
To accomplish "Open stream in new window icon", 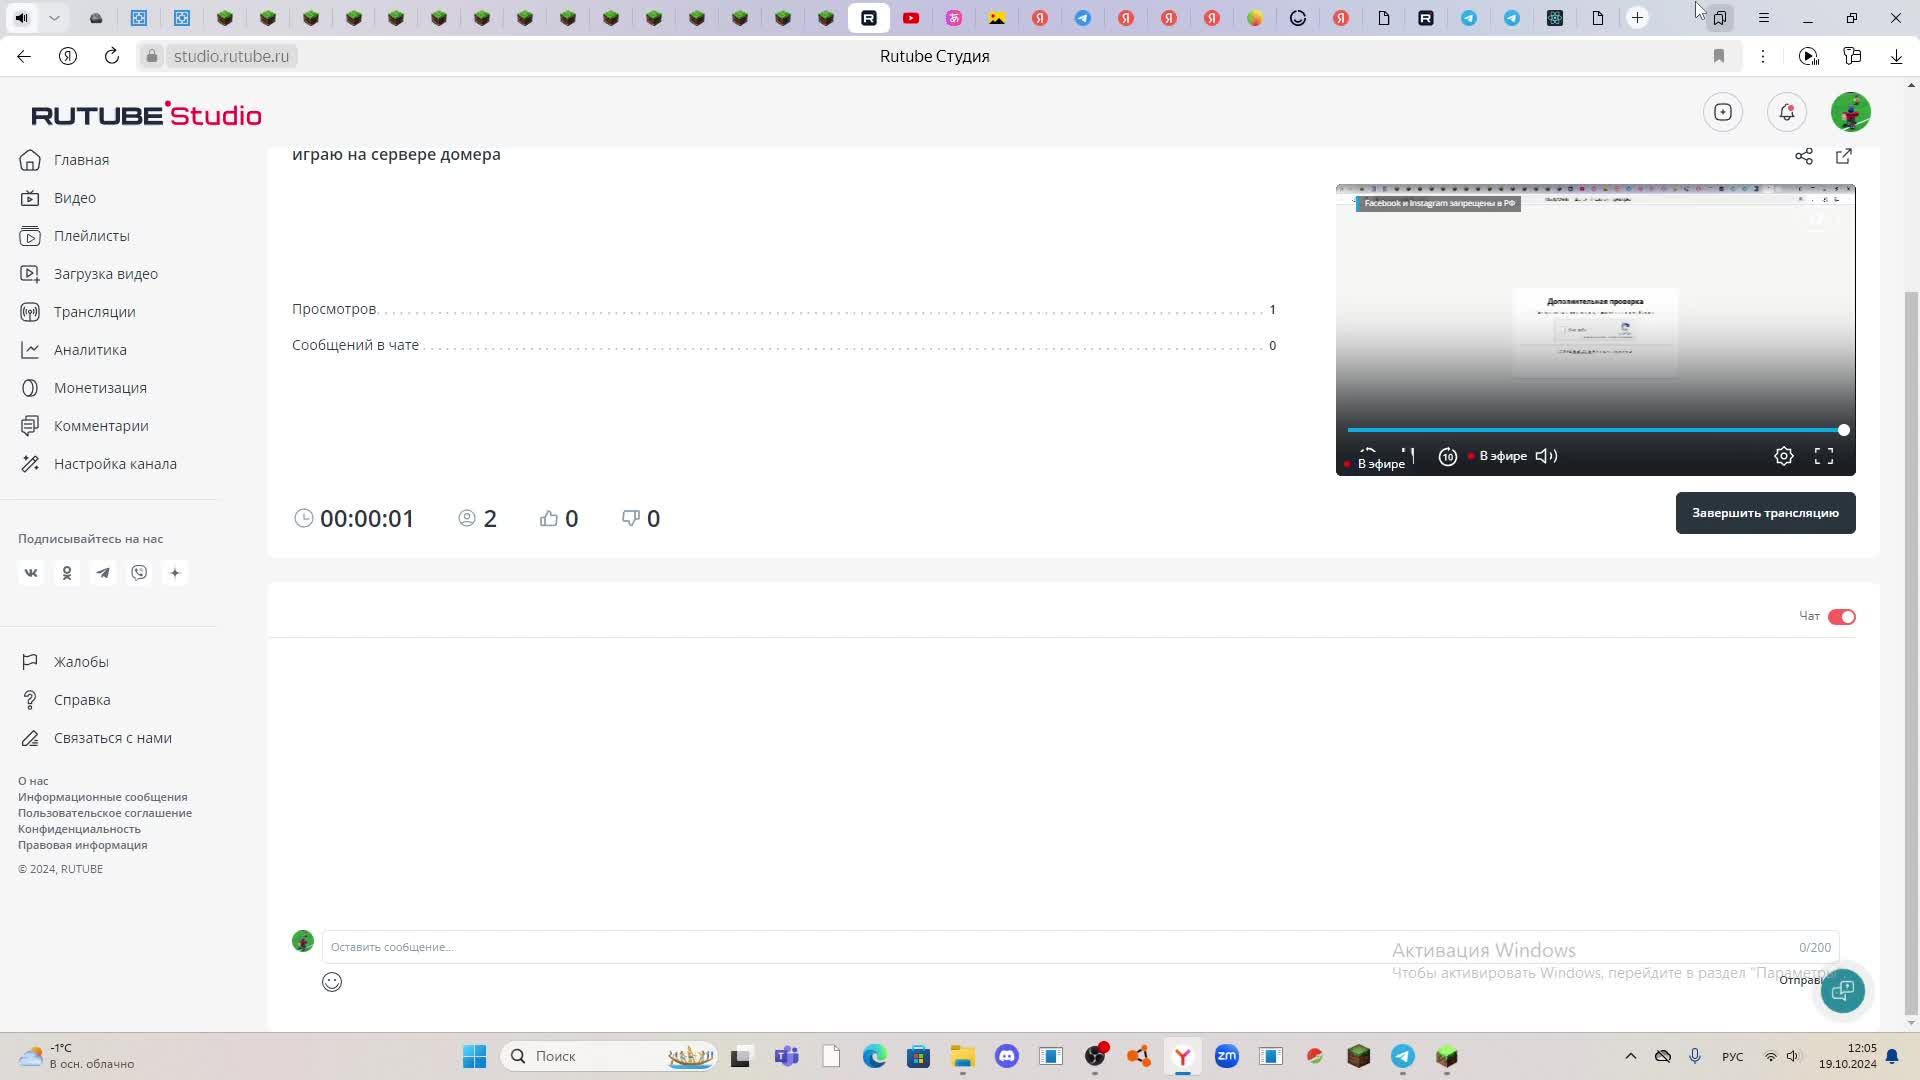I will tap(1843, 156).
